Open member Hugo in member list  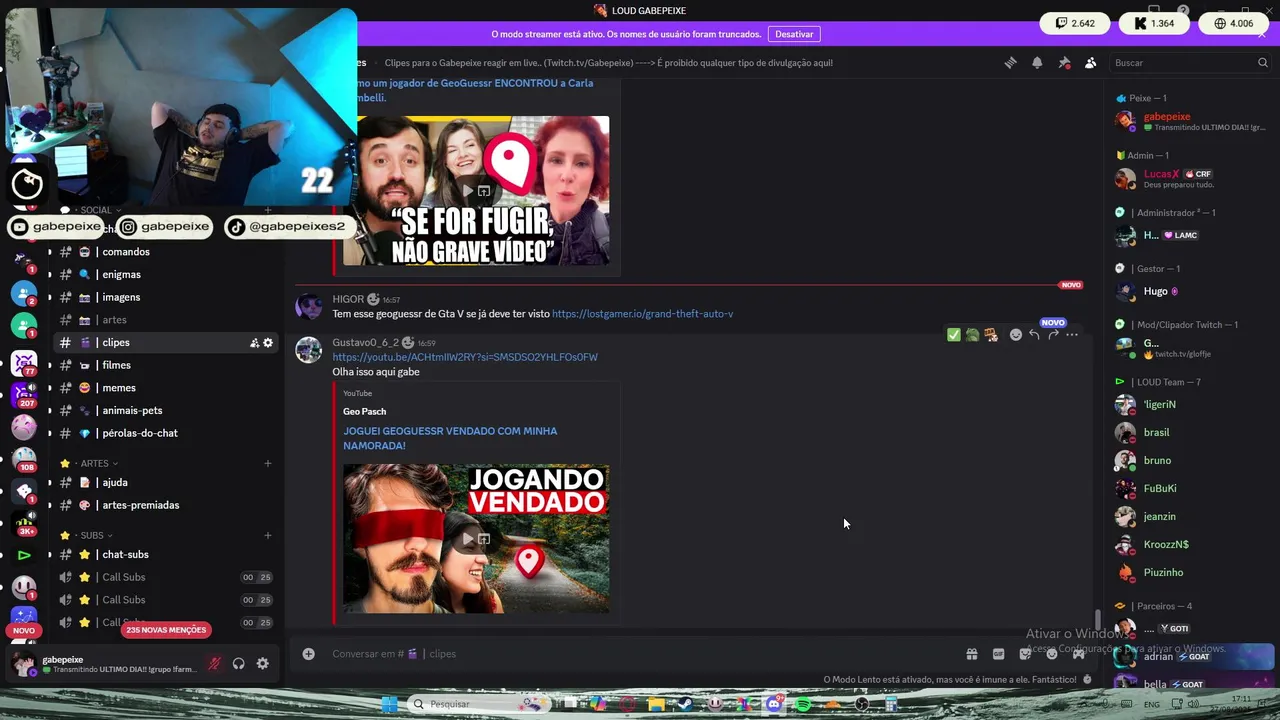click(x=1190, y=291)
